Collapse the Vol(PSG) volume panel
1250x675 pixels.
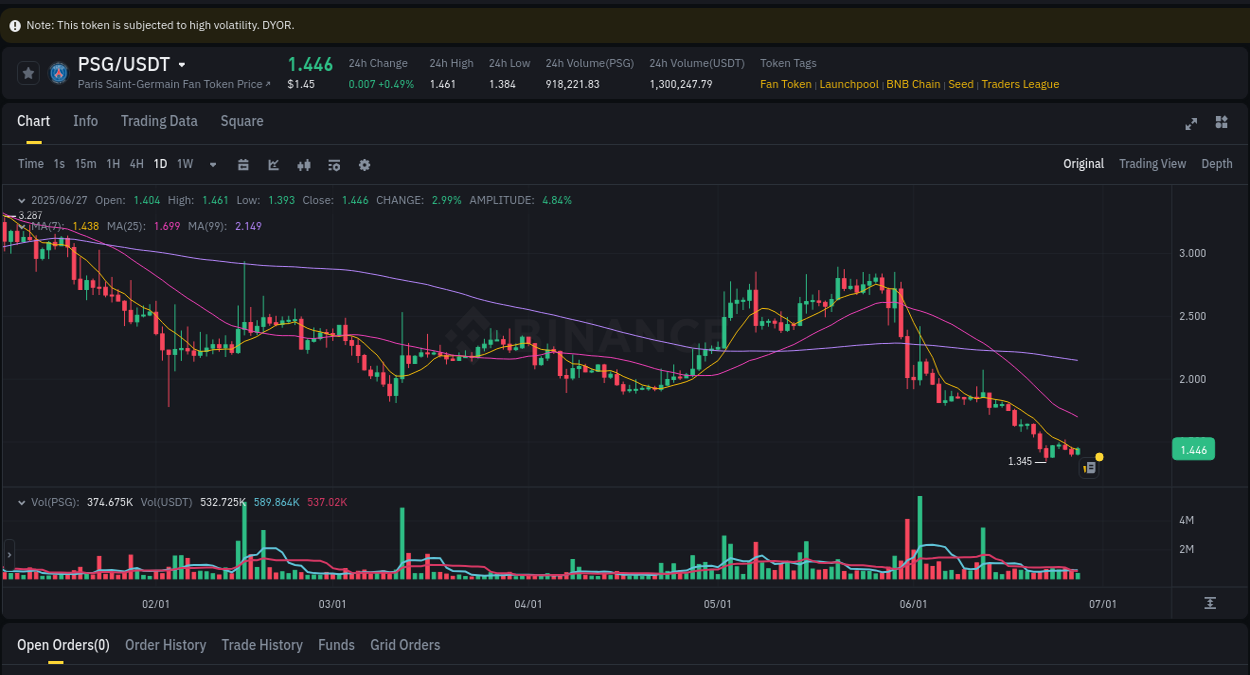(x=21, y=502)
